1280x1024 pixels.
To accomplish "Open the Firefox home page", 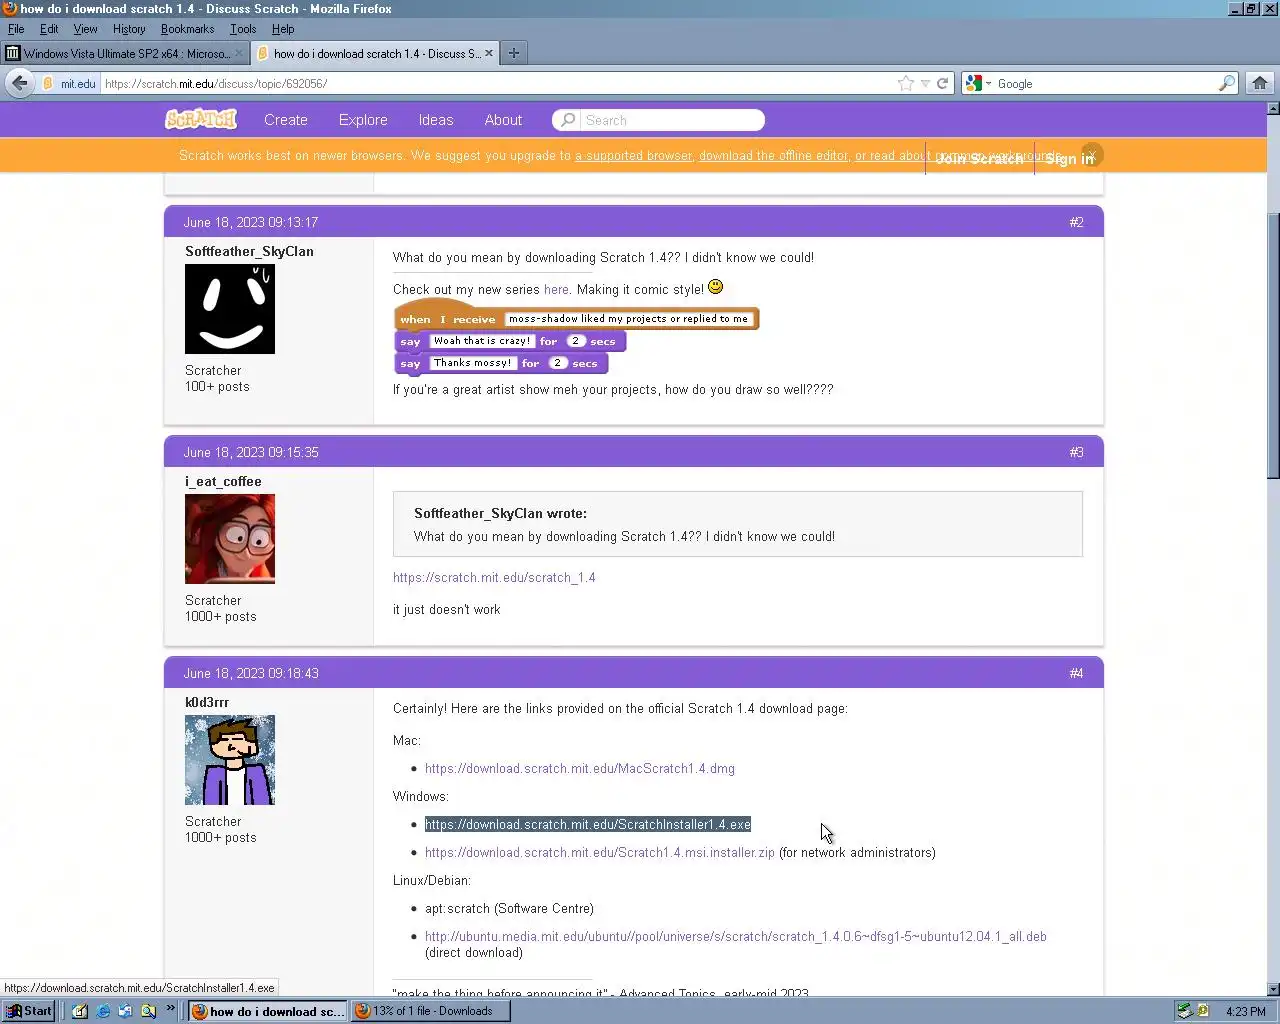I will (1260, 83).
